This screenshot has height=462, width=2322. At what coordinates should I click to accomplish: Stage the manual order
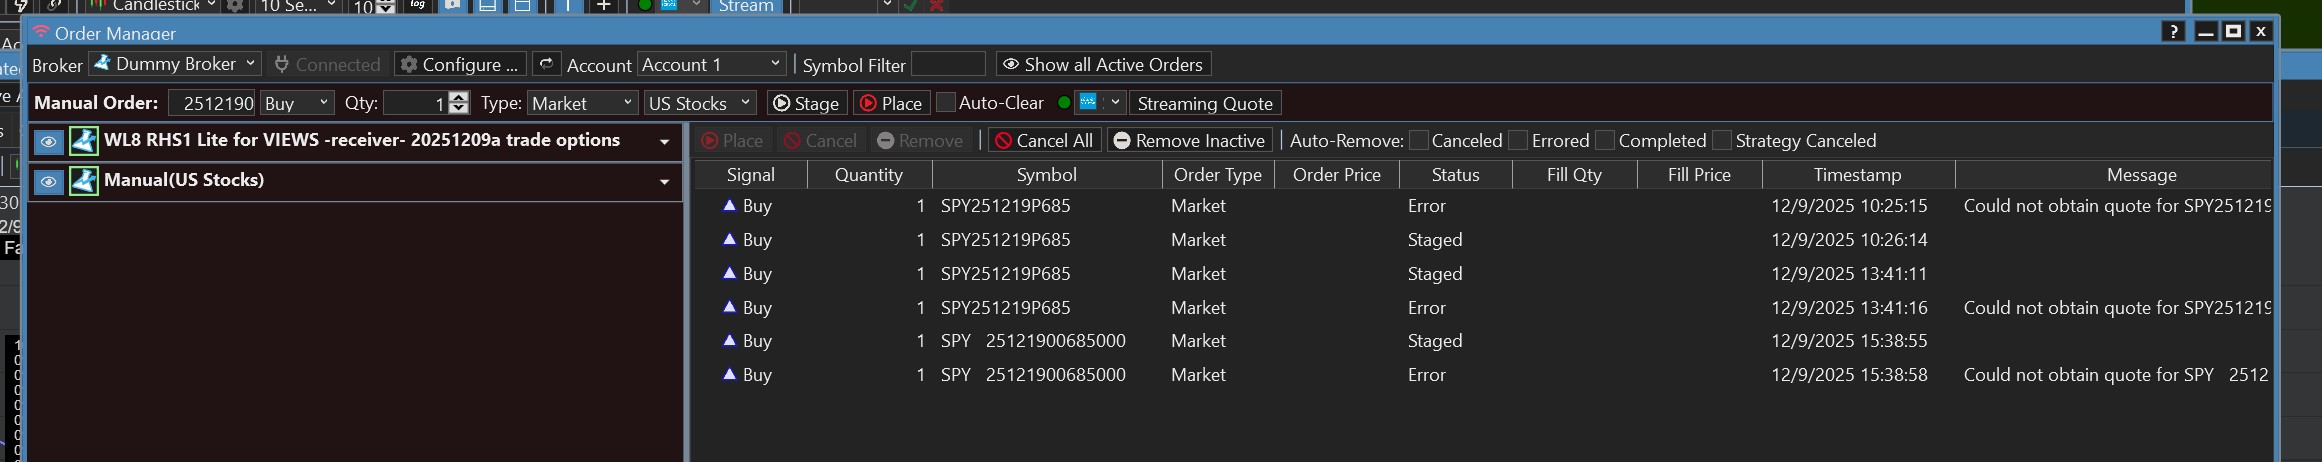tap(807, 103)
